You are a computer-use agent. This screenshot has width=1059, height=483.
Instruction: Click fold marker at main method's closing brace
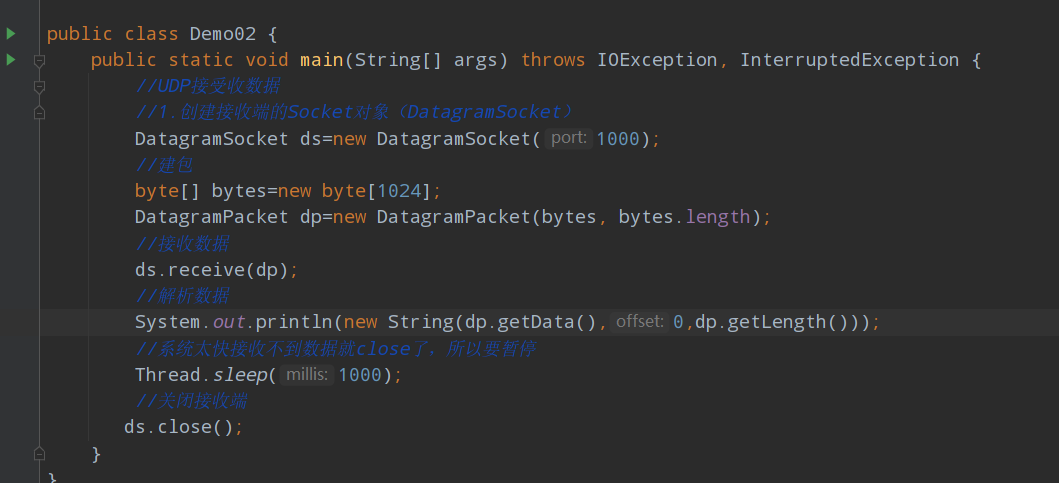(39, 453)
